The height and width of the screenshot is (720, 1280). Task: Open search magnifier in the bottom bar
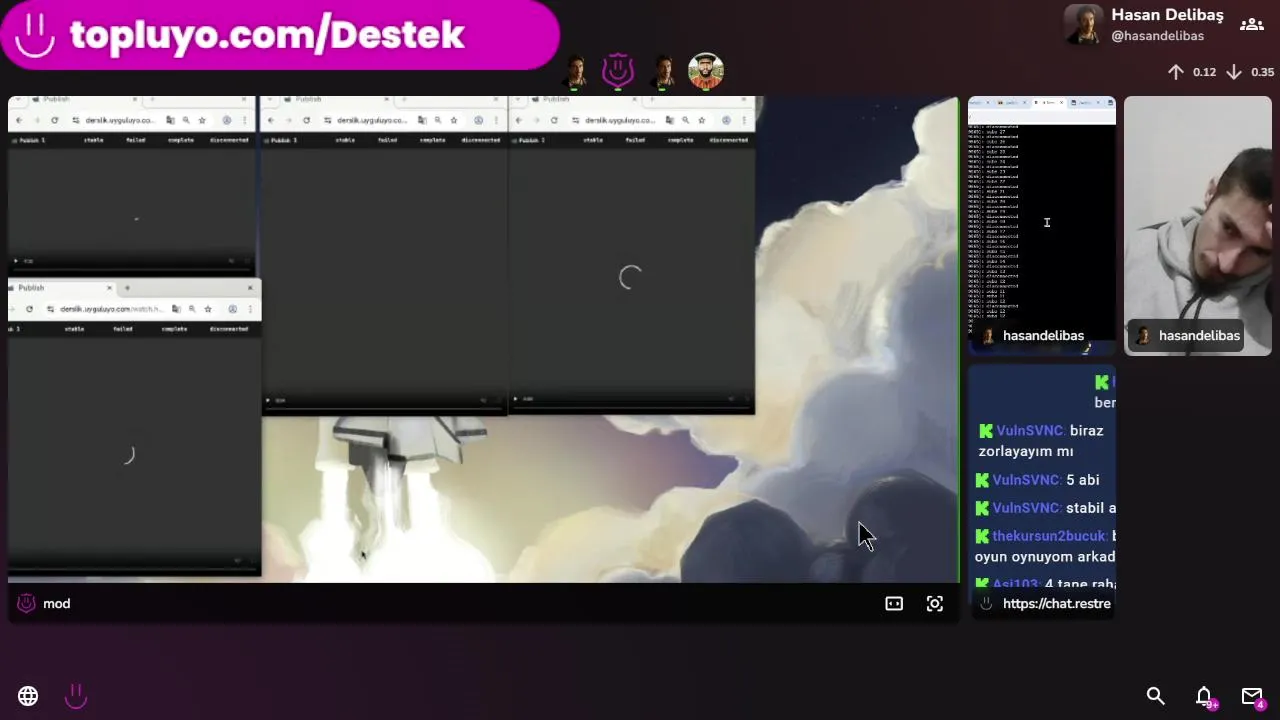point(1156,696)
